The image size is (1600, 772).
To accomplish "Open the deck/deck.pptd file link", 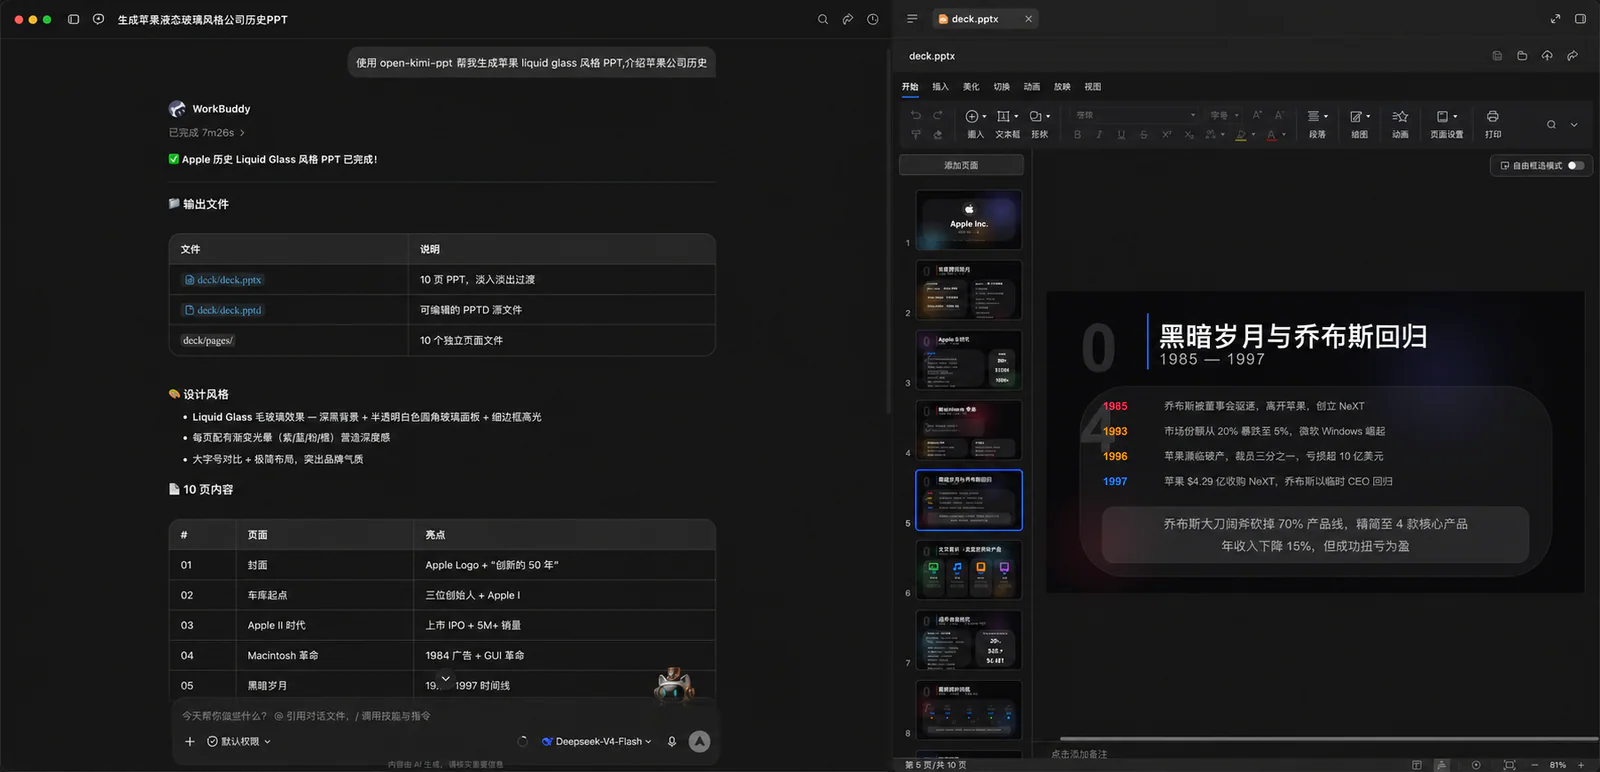I will [x=223, y=310].
